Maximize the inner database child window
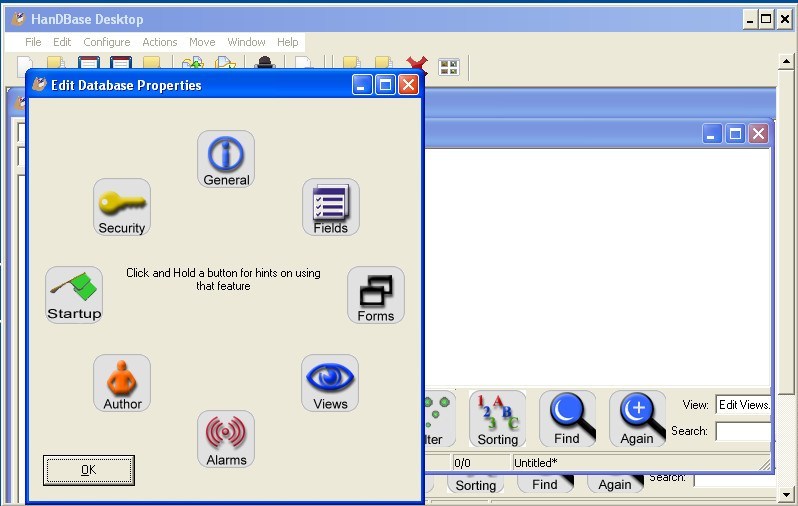The width and height of the screenshot is (798, 506). click(735, 134)
